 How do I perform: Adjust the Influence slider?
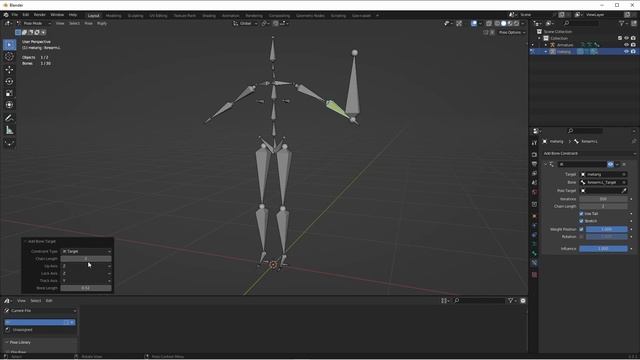(603, 249)
